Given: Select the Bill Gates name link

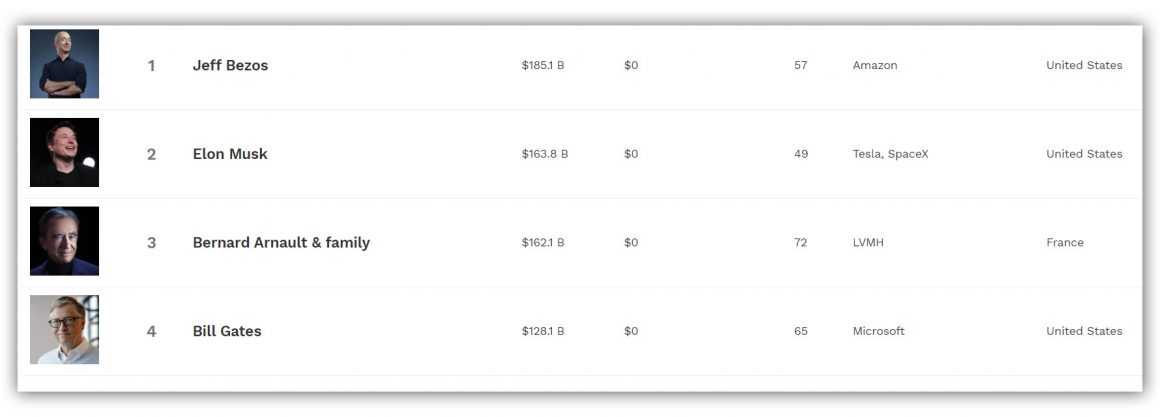Looking at the screenshot, I should 227,331.
